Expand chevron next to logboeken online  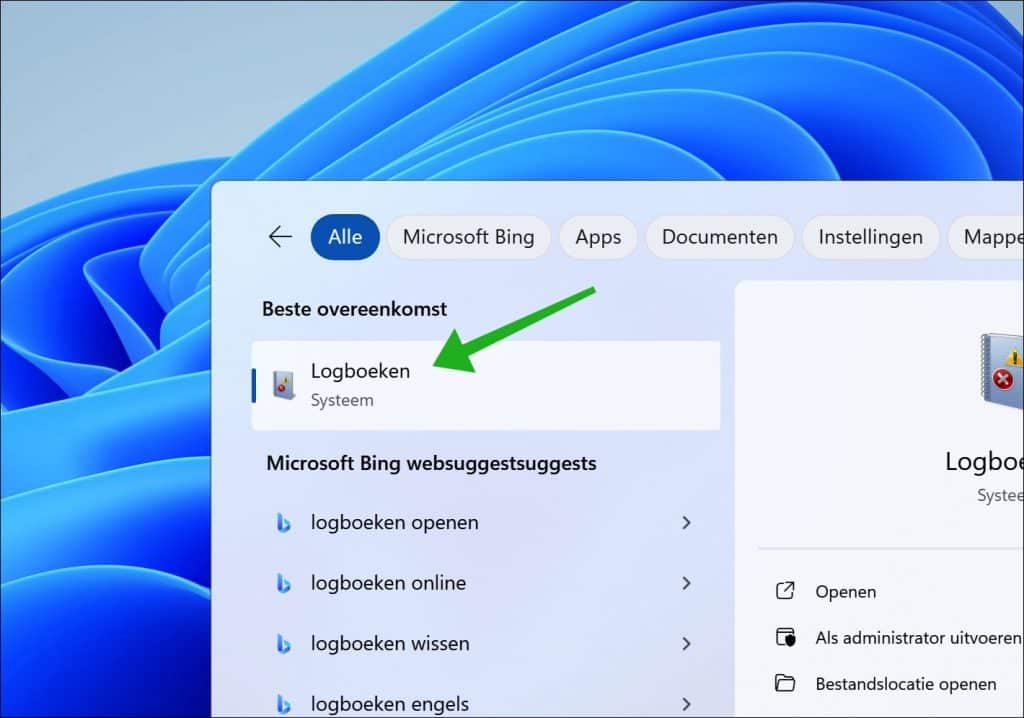click(686, 583)
